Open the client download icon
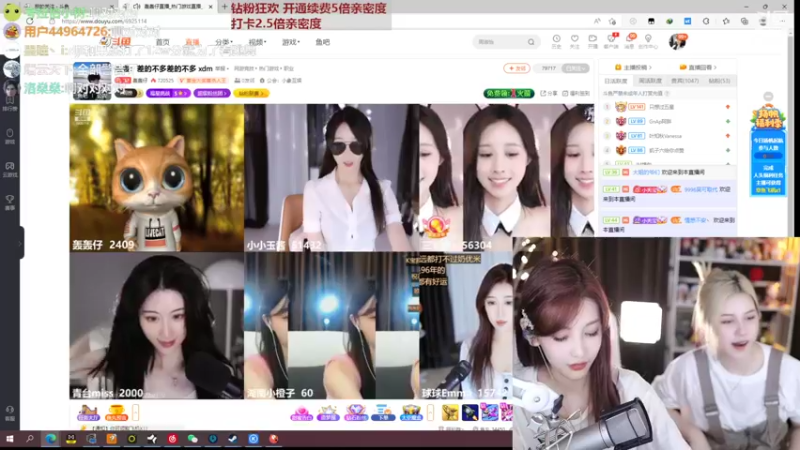 [x=611, y=41]
